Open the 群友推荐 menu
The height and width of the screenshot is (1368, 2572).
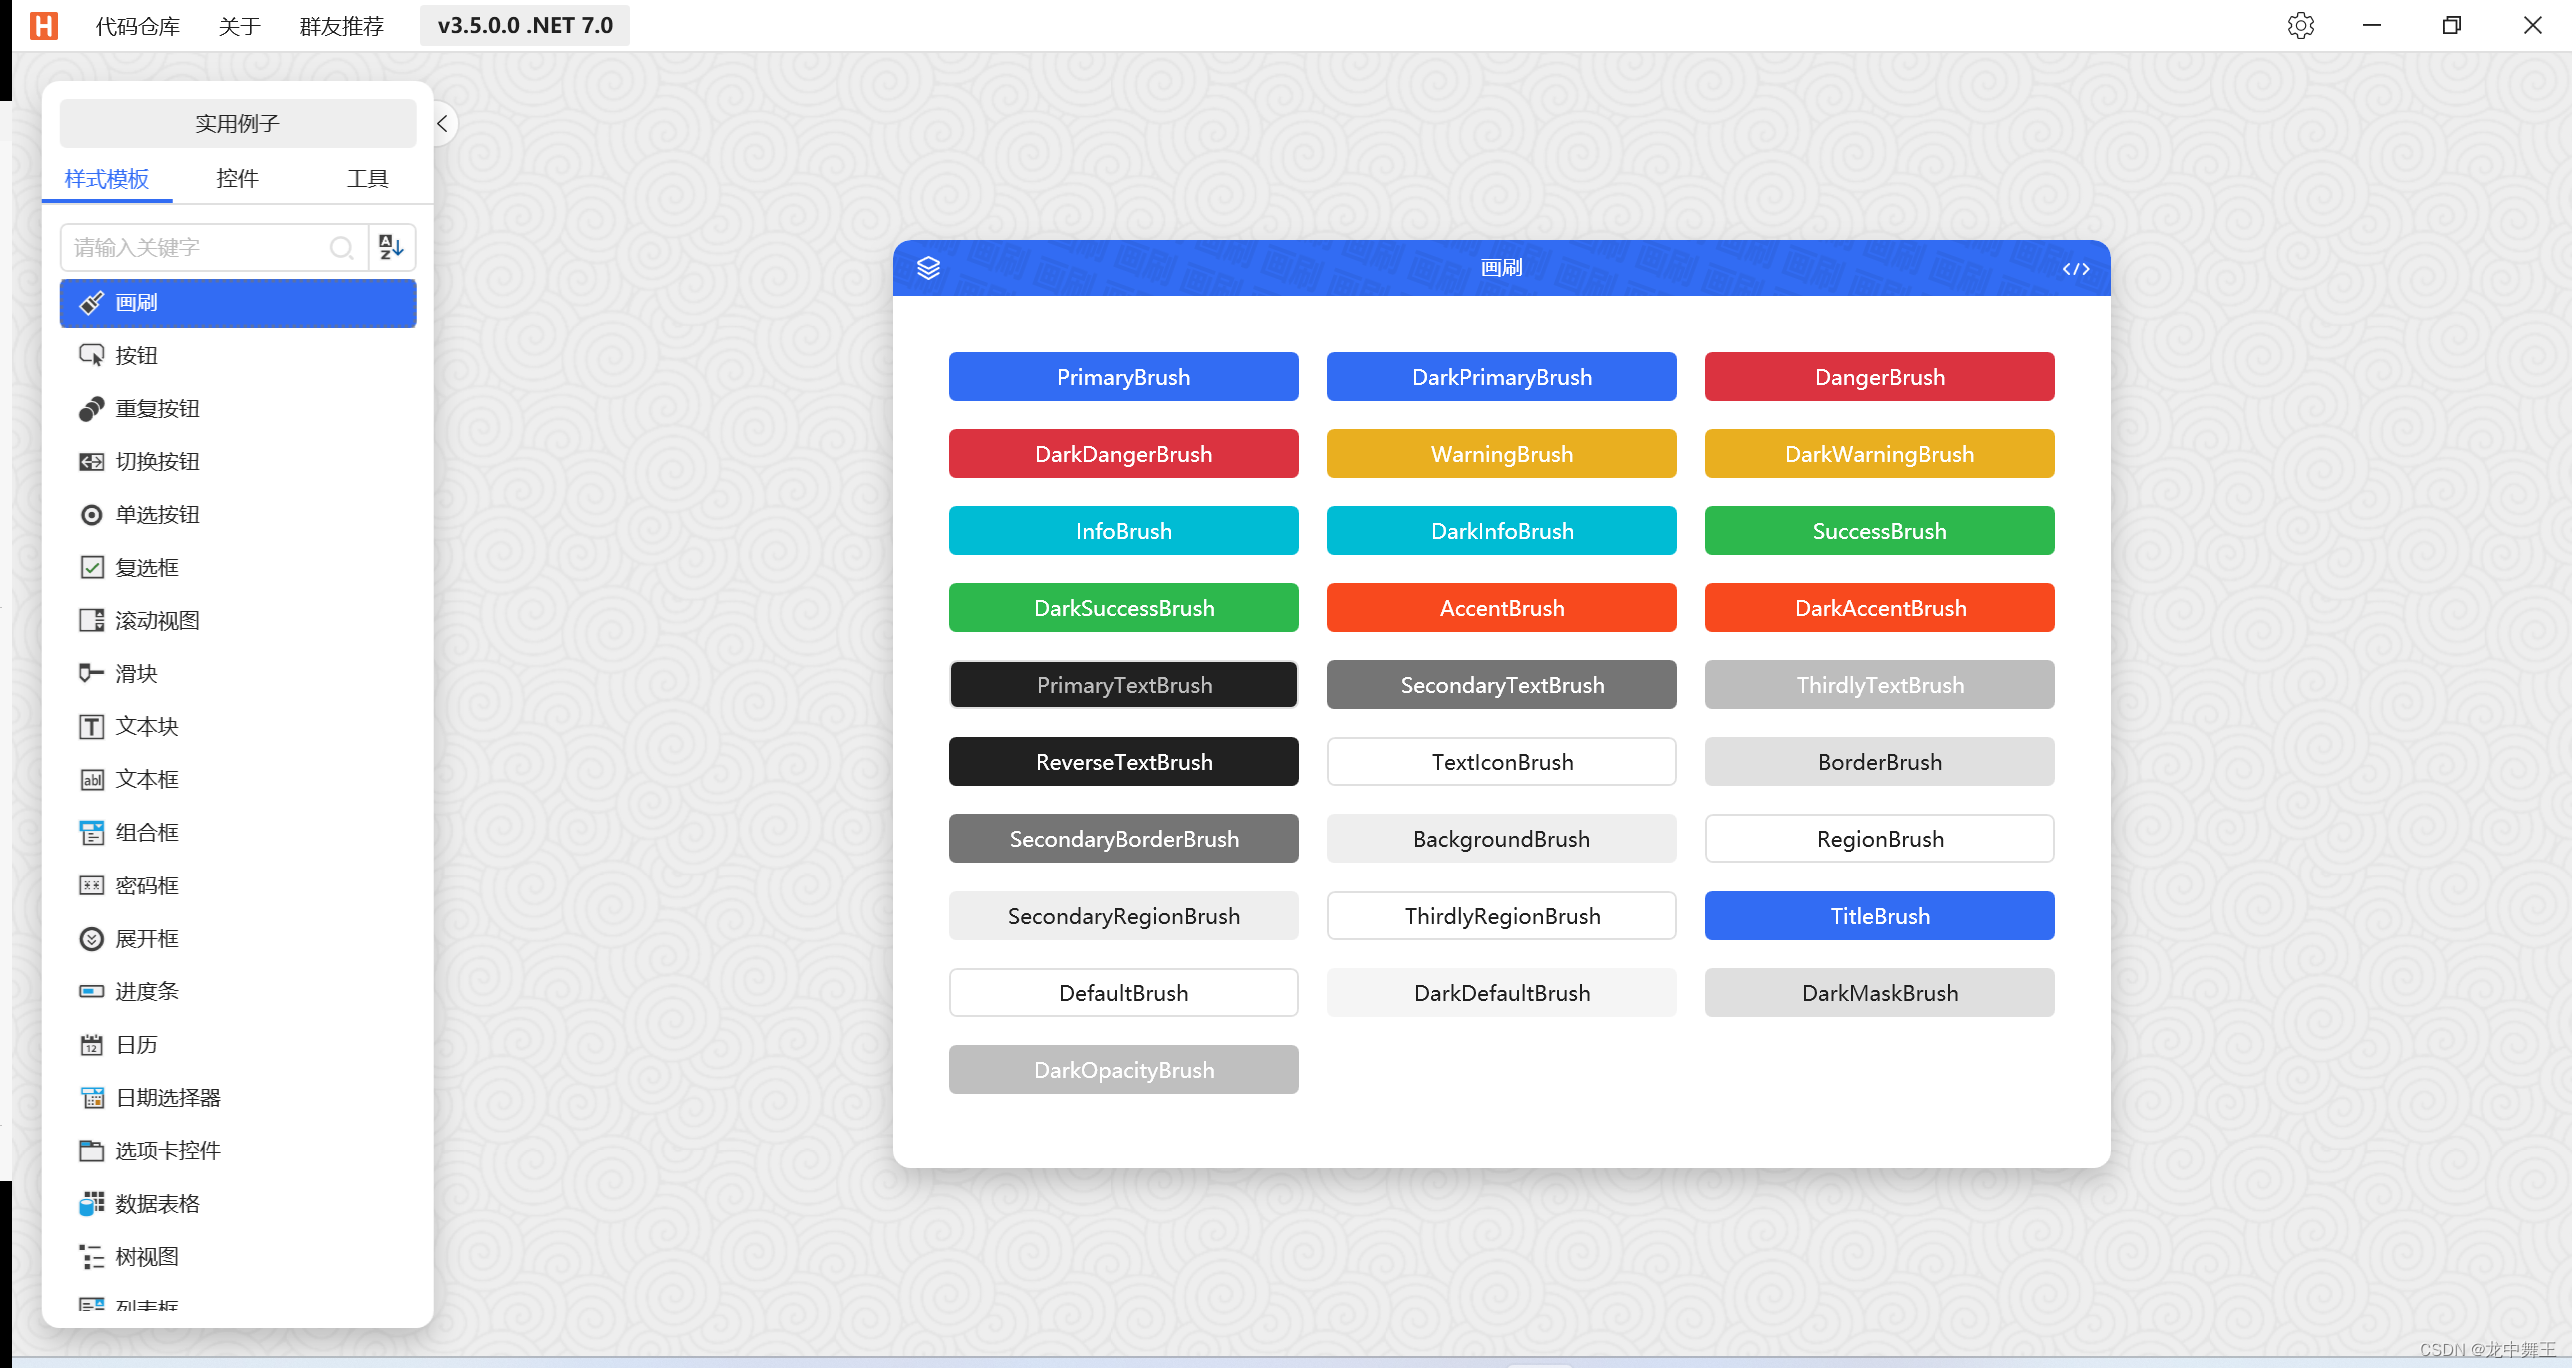tap(342, 26)
